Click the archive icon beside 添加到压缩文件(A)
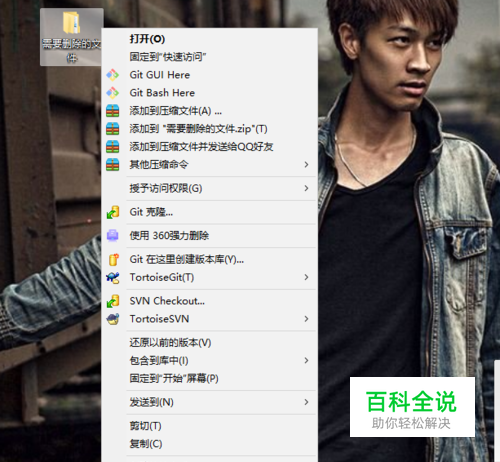This screenshot has width=500, height=462. (x=112, y=111)
